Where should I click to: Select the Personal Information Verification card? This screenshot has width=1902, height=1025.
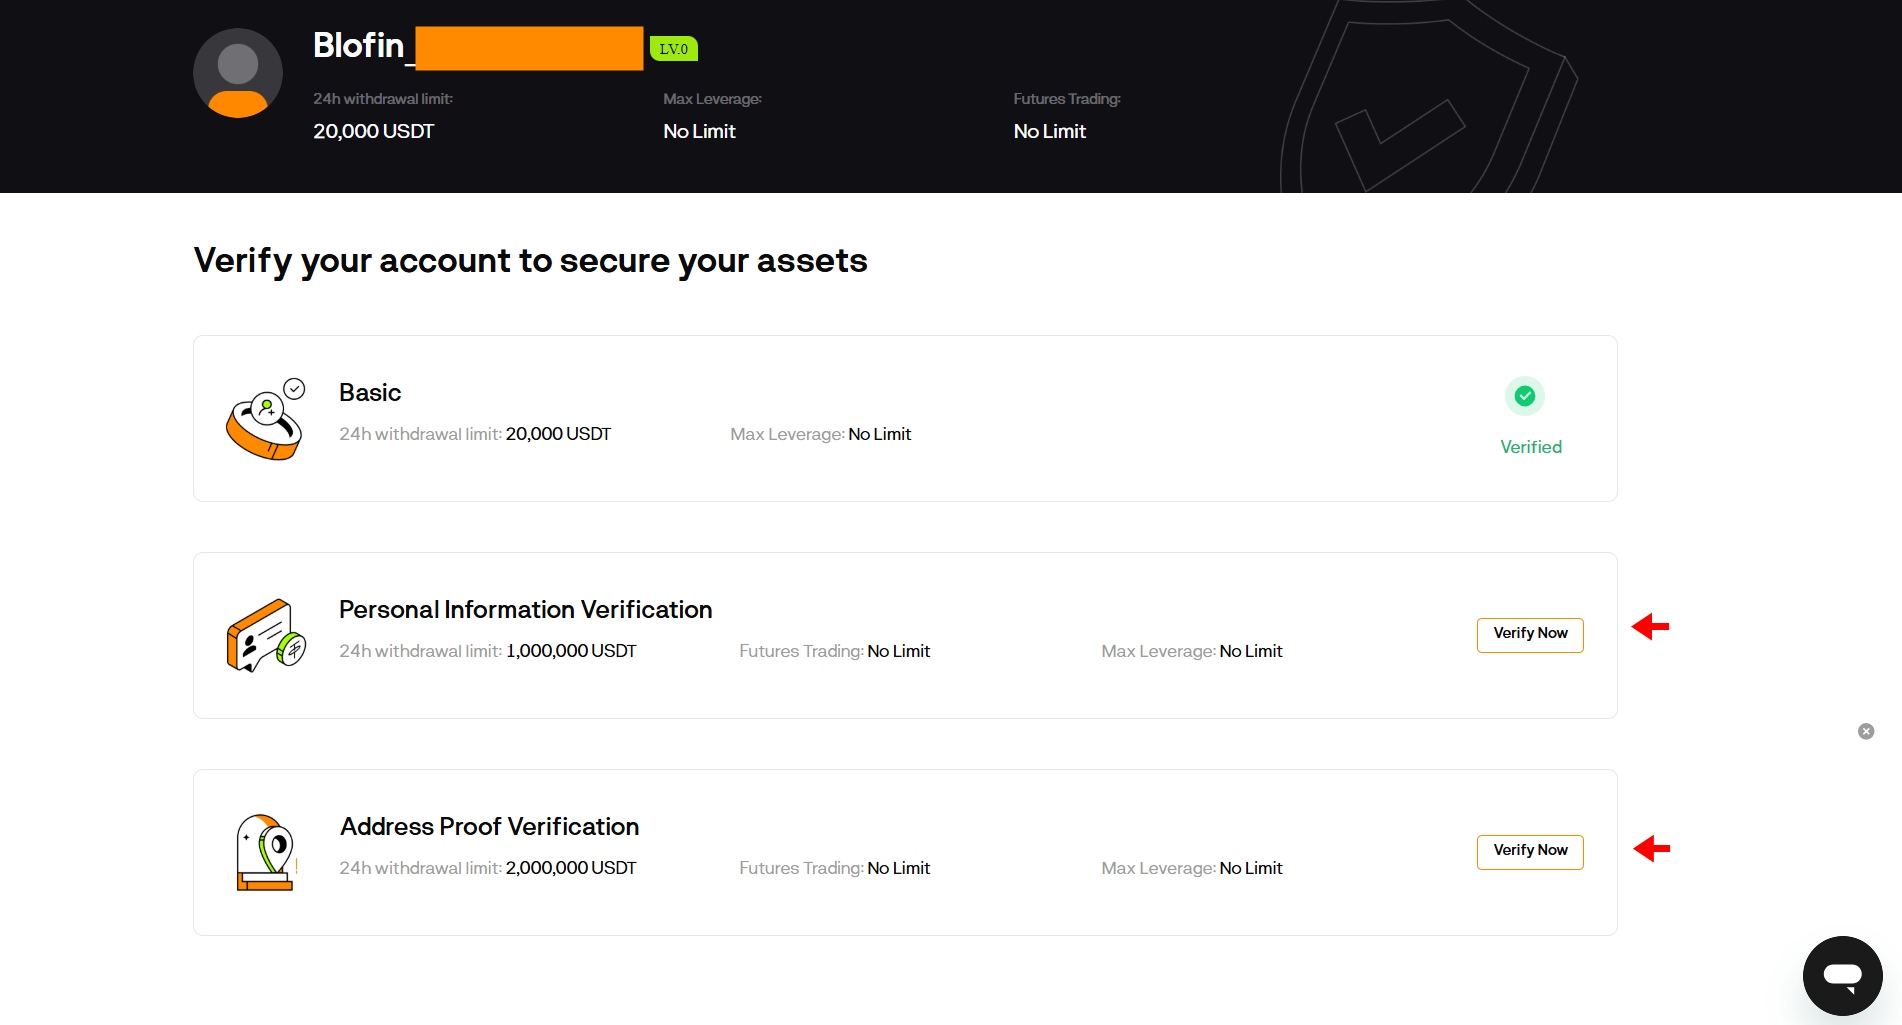[900, 636]
